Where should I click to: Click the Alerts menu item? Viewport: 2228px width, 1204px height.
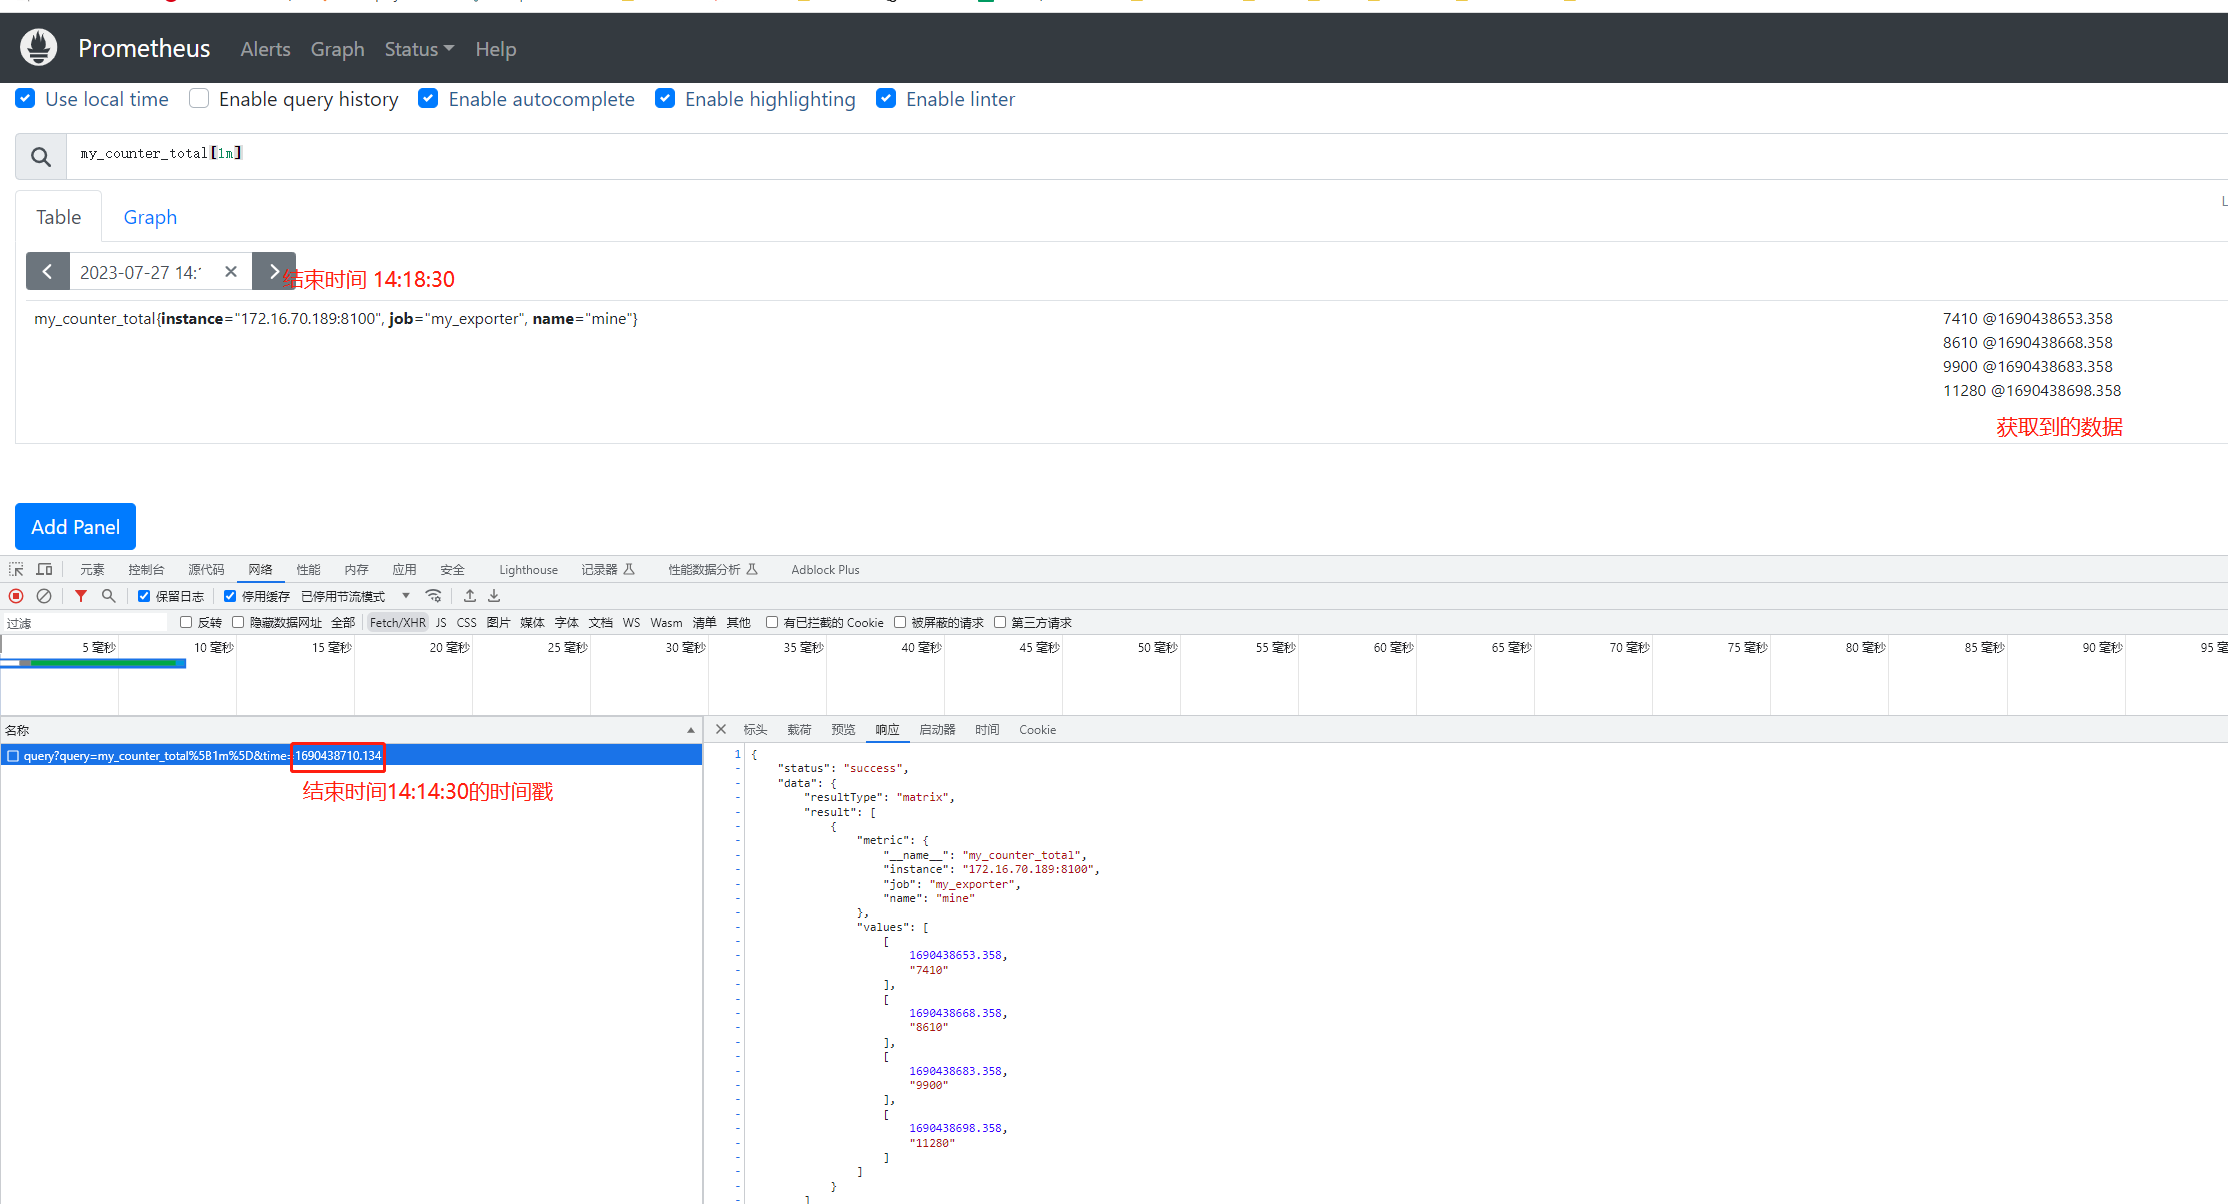pos(264,49)
